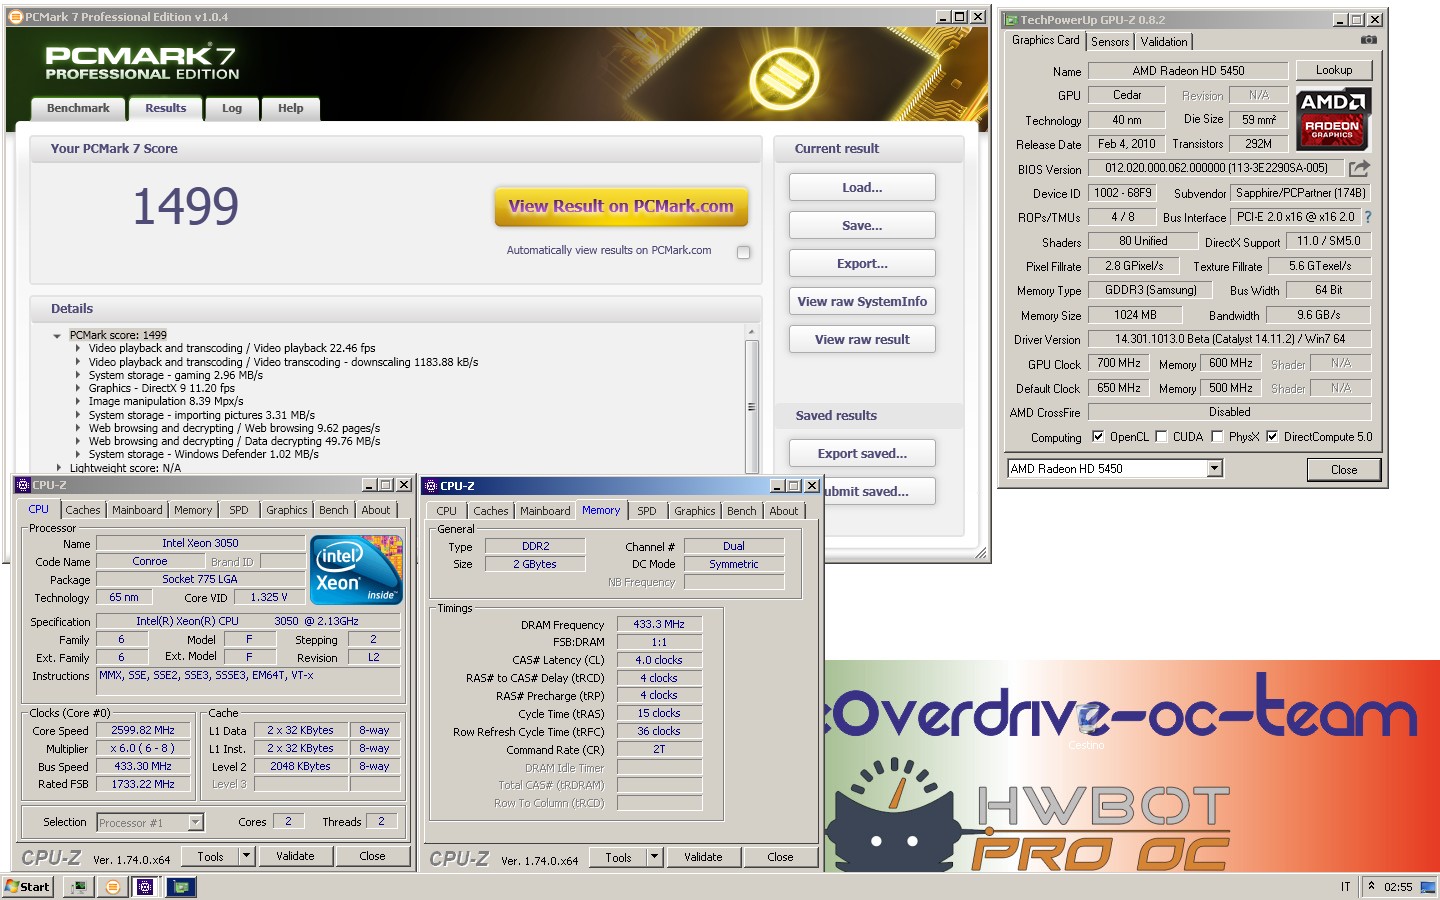Image resolution: width=1440 pixels, height=900 pixels.
Task: Click the Memory CPU-Z window title icon
Action: point(431,486)
